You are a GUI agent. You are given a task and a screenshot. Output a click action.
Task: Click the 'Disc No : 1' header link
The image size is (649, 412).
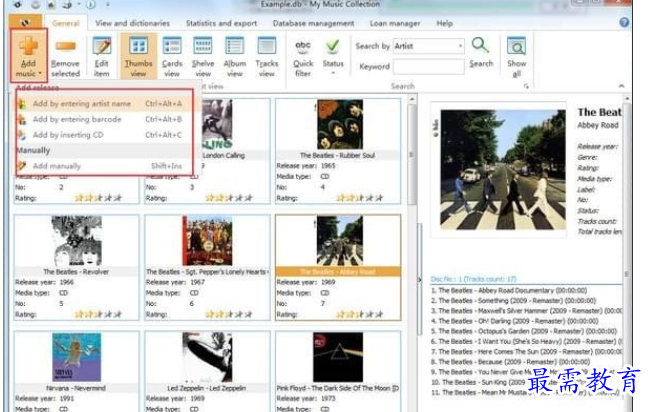click(x=474, y=279)
